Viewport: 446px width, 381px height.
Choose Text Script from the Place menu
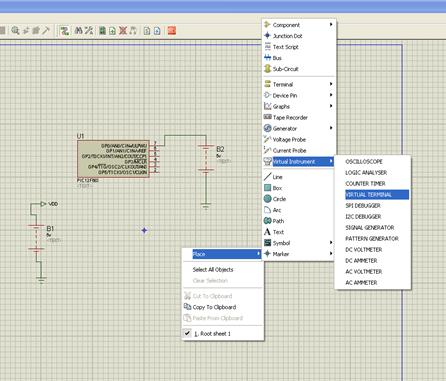coord(298,47)
